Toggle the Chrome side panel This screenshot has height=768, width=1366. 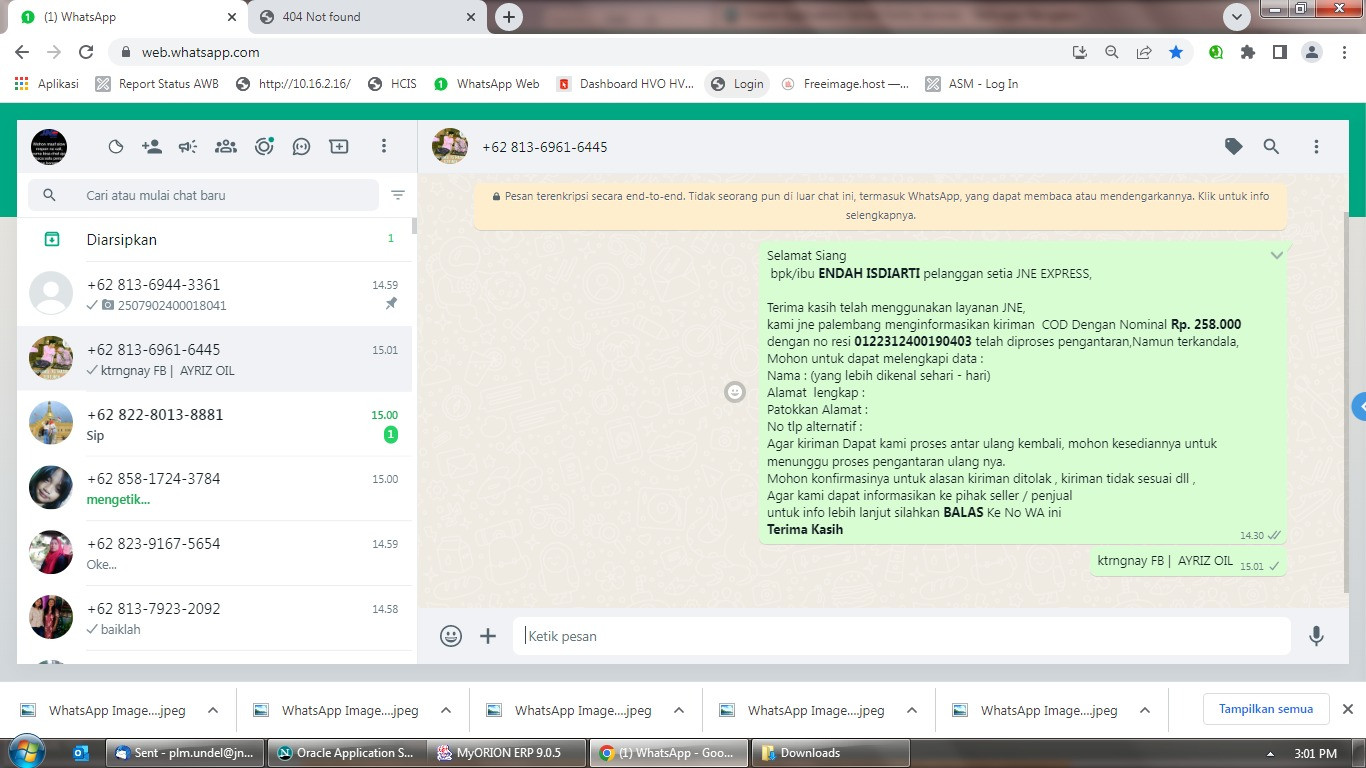1279,52
